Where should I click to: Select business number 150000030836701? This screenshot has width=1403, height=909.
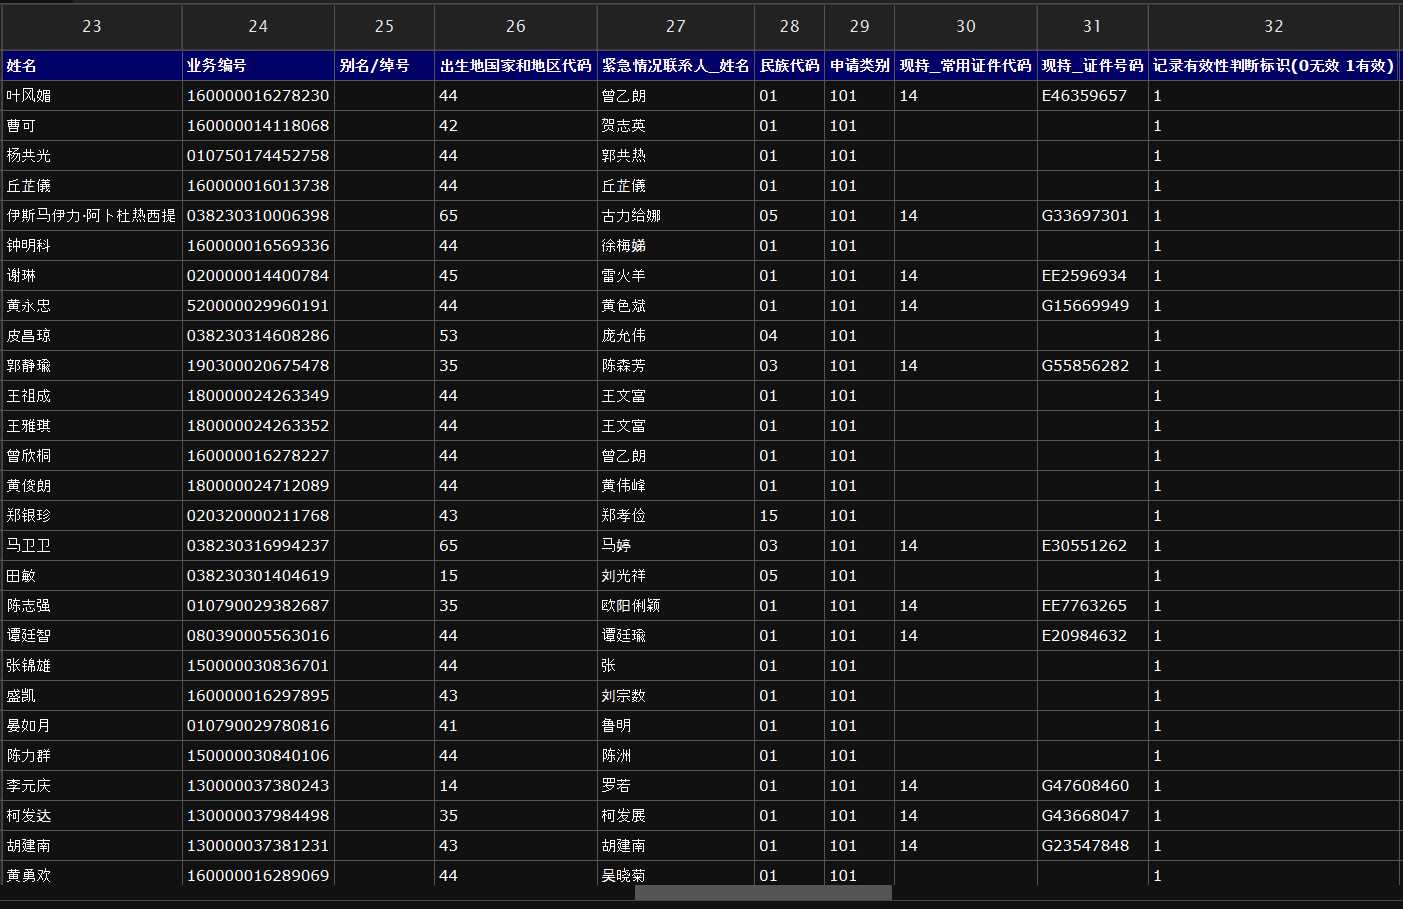pos(258,666)
